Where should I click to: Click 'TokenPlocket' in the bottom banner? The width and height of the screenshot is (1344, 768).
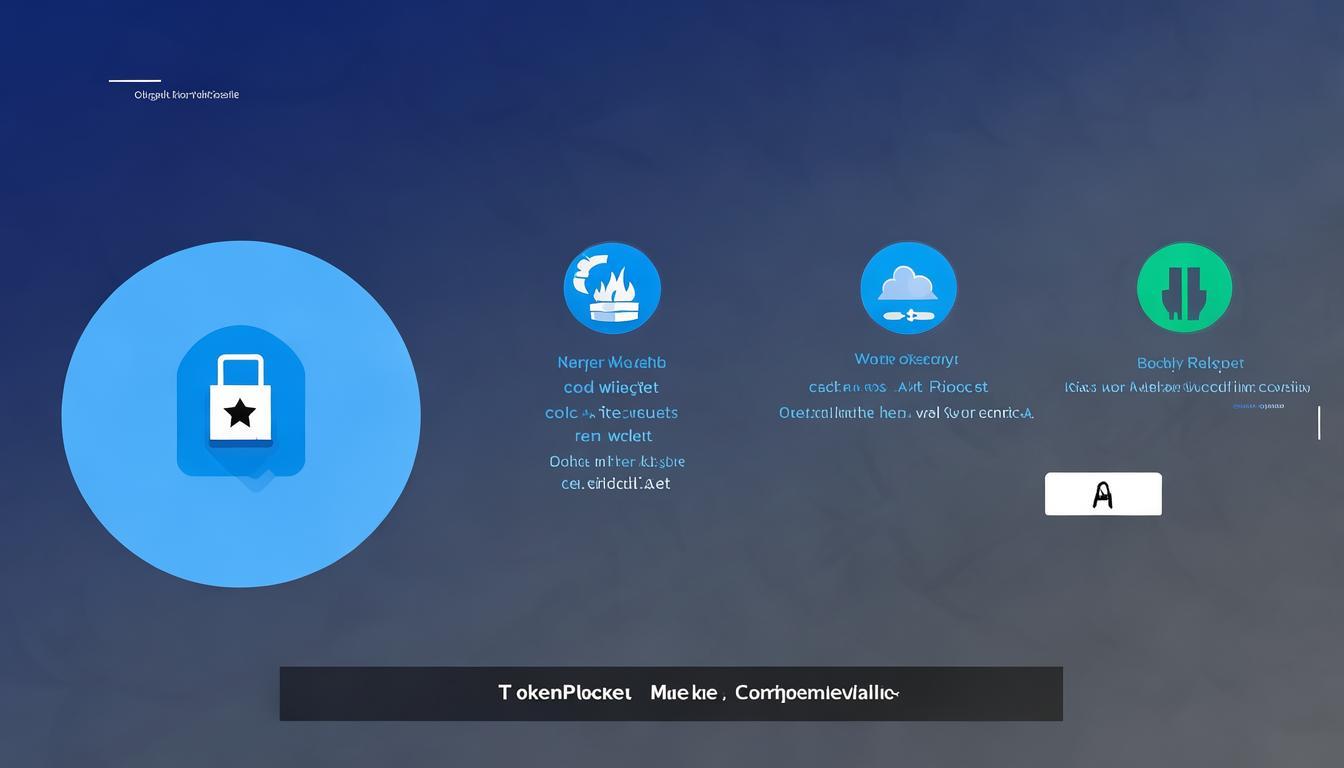[565, 693]
